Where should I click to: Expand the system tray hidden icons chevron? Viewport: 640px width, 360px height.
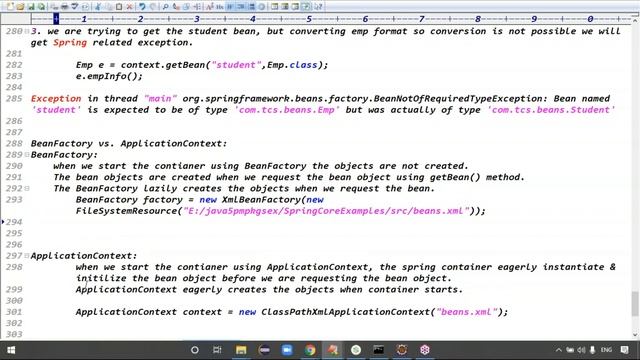pyautogui.click(x=558, y=350)
